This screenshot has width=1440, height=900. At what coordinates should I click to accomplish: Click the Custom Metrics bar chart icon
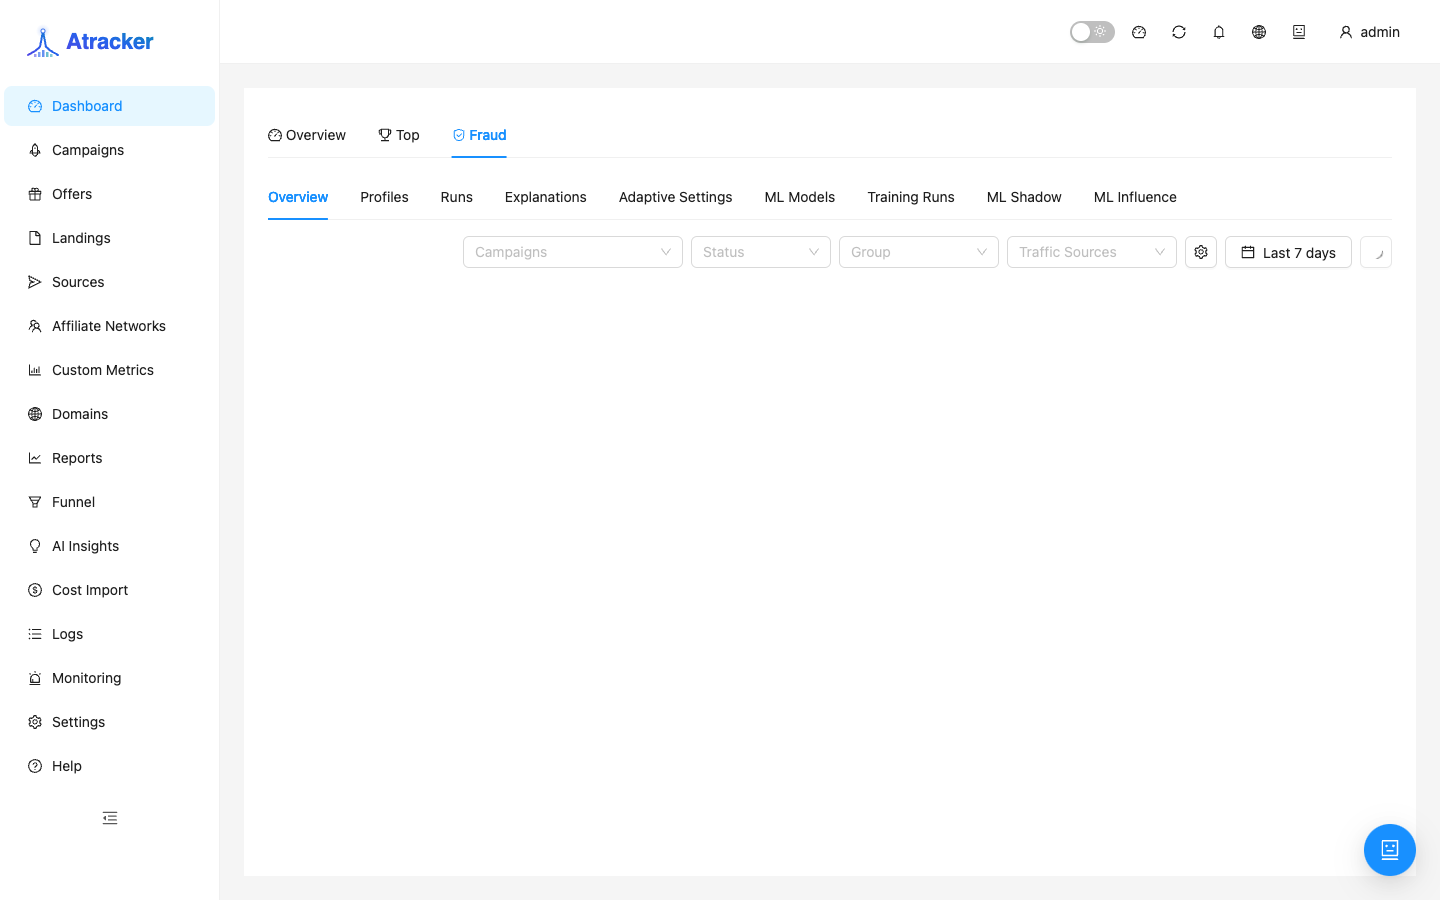tap(35, 370)
